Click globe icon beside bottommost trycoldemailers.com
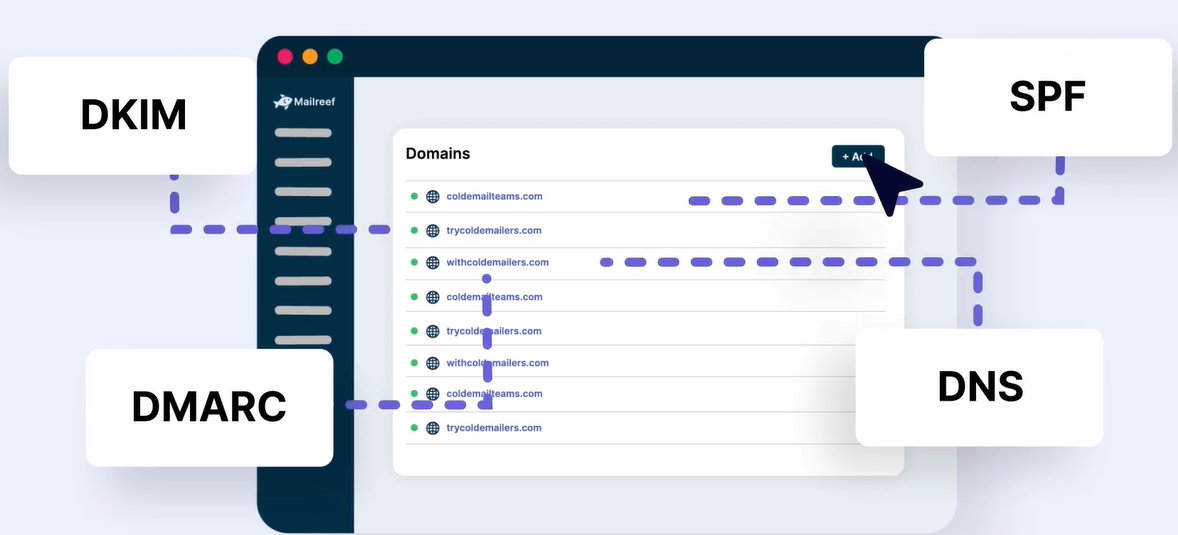The height and width of the screenshot is (535, 1178). tap(432, 428)
